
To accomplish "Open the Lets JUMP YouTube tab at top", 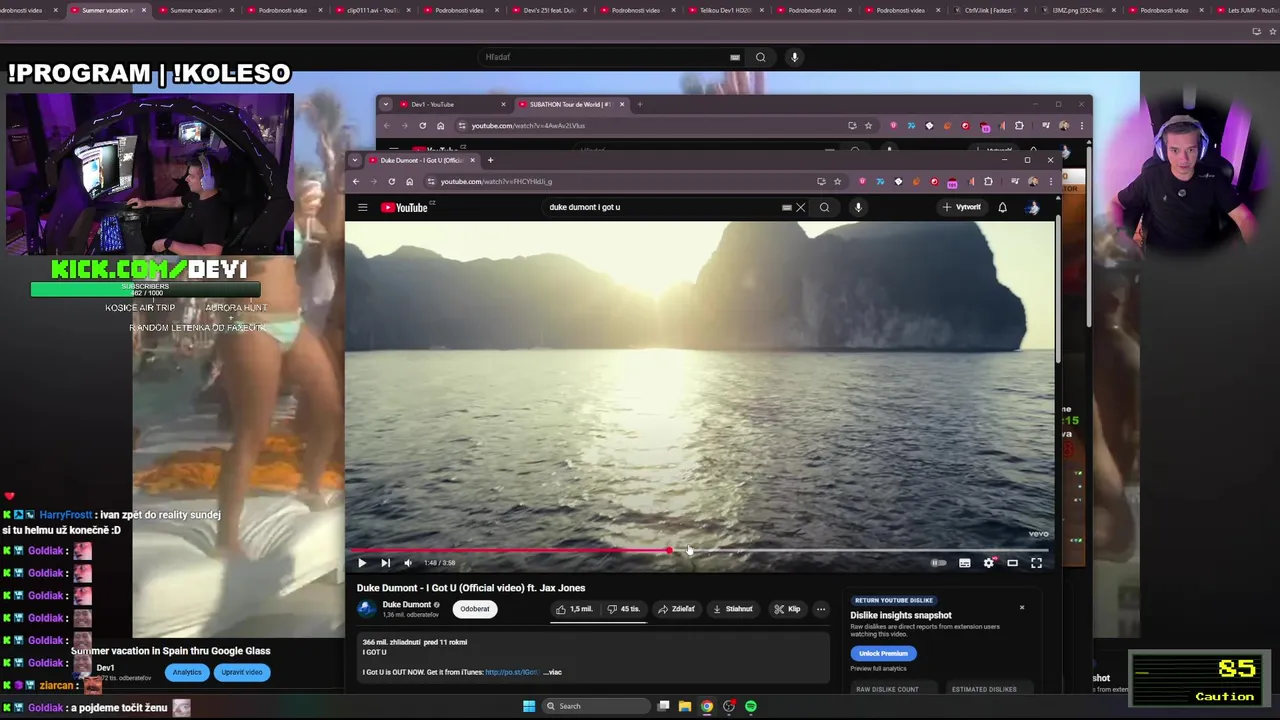I will (1252, 10).
